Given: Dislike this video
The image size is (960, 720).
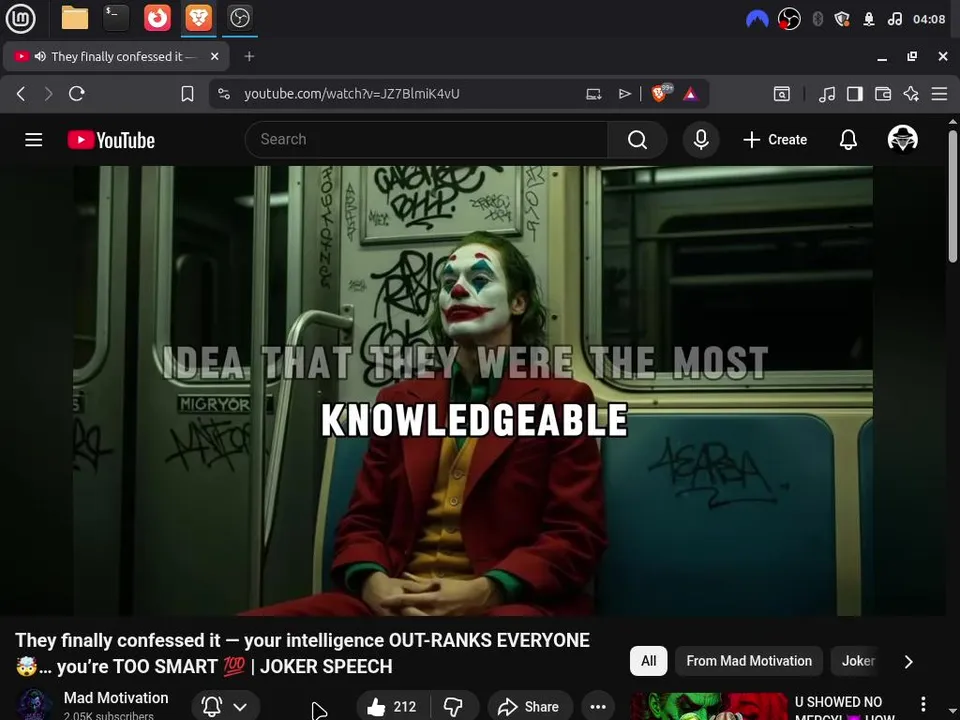Looking at the screenshot, I should [454, 707].
